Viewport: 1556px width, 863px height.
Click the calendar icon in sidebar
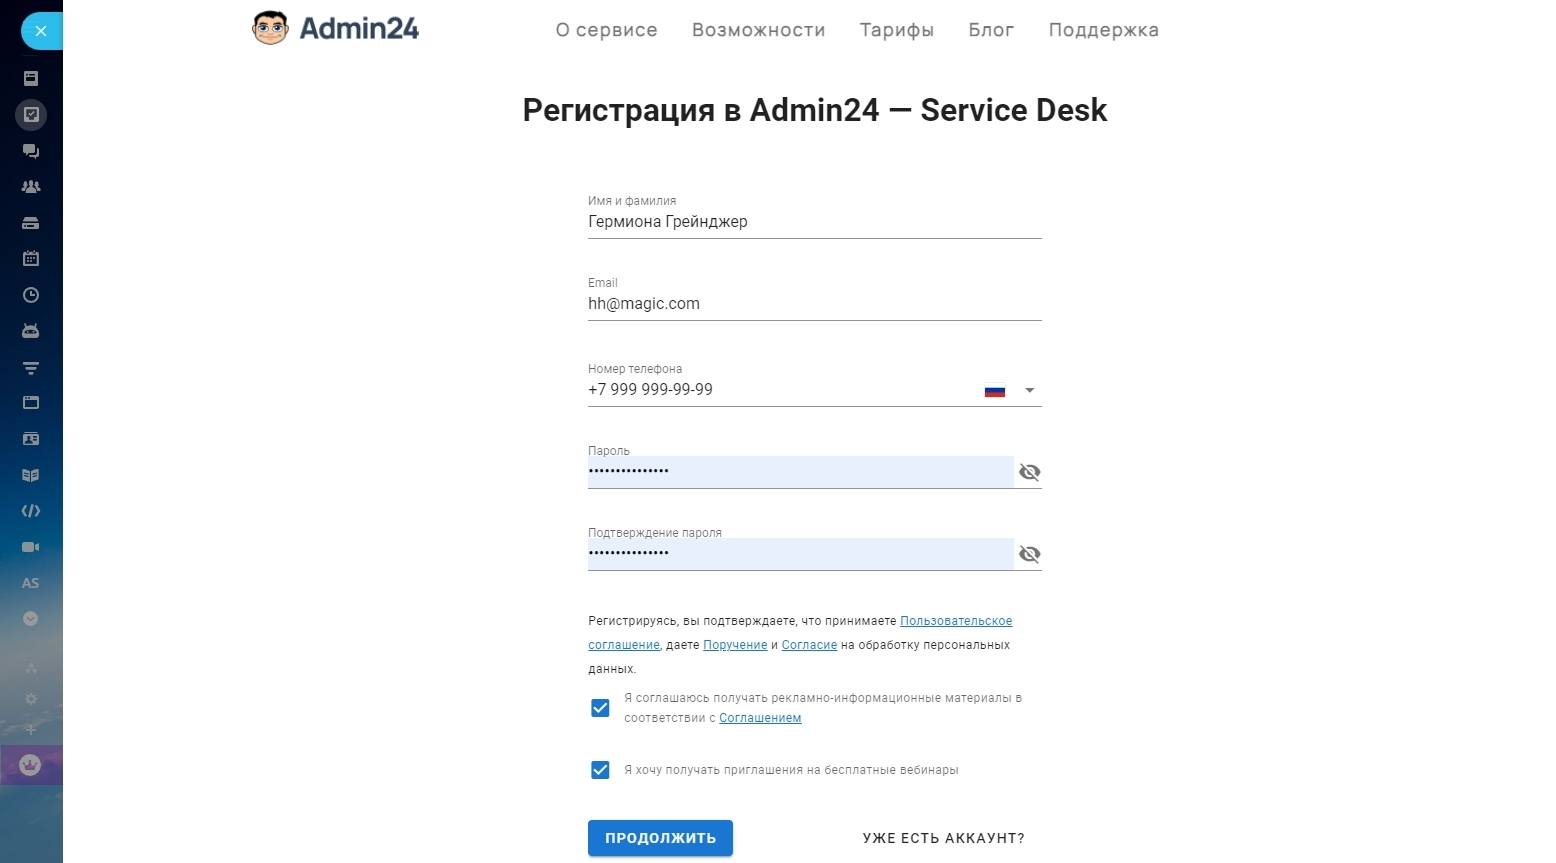(31, 259)
